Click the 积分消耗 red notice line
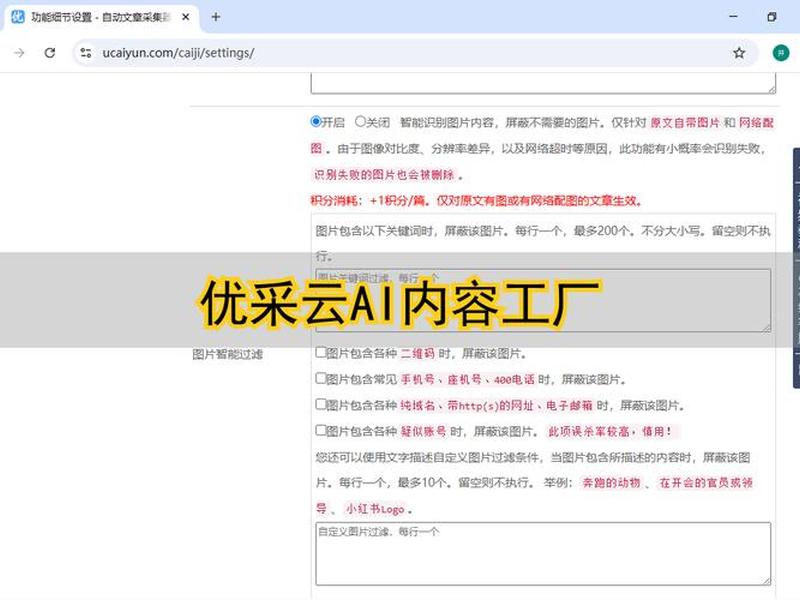Image resolution: width=800 pixels, height=600 pixels. (477, 201)
